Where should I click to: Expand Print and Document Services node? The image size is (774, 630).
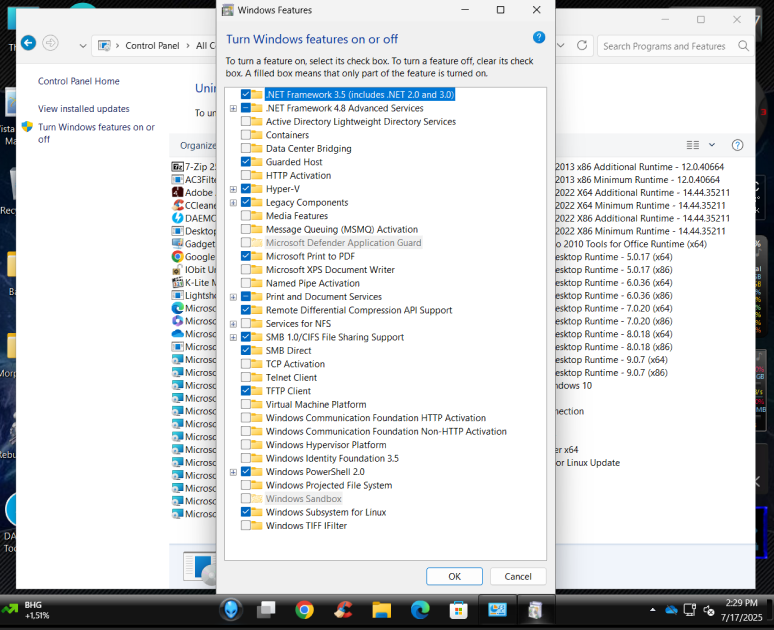233,297
